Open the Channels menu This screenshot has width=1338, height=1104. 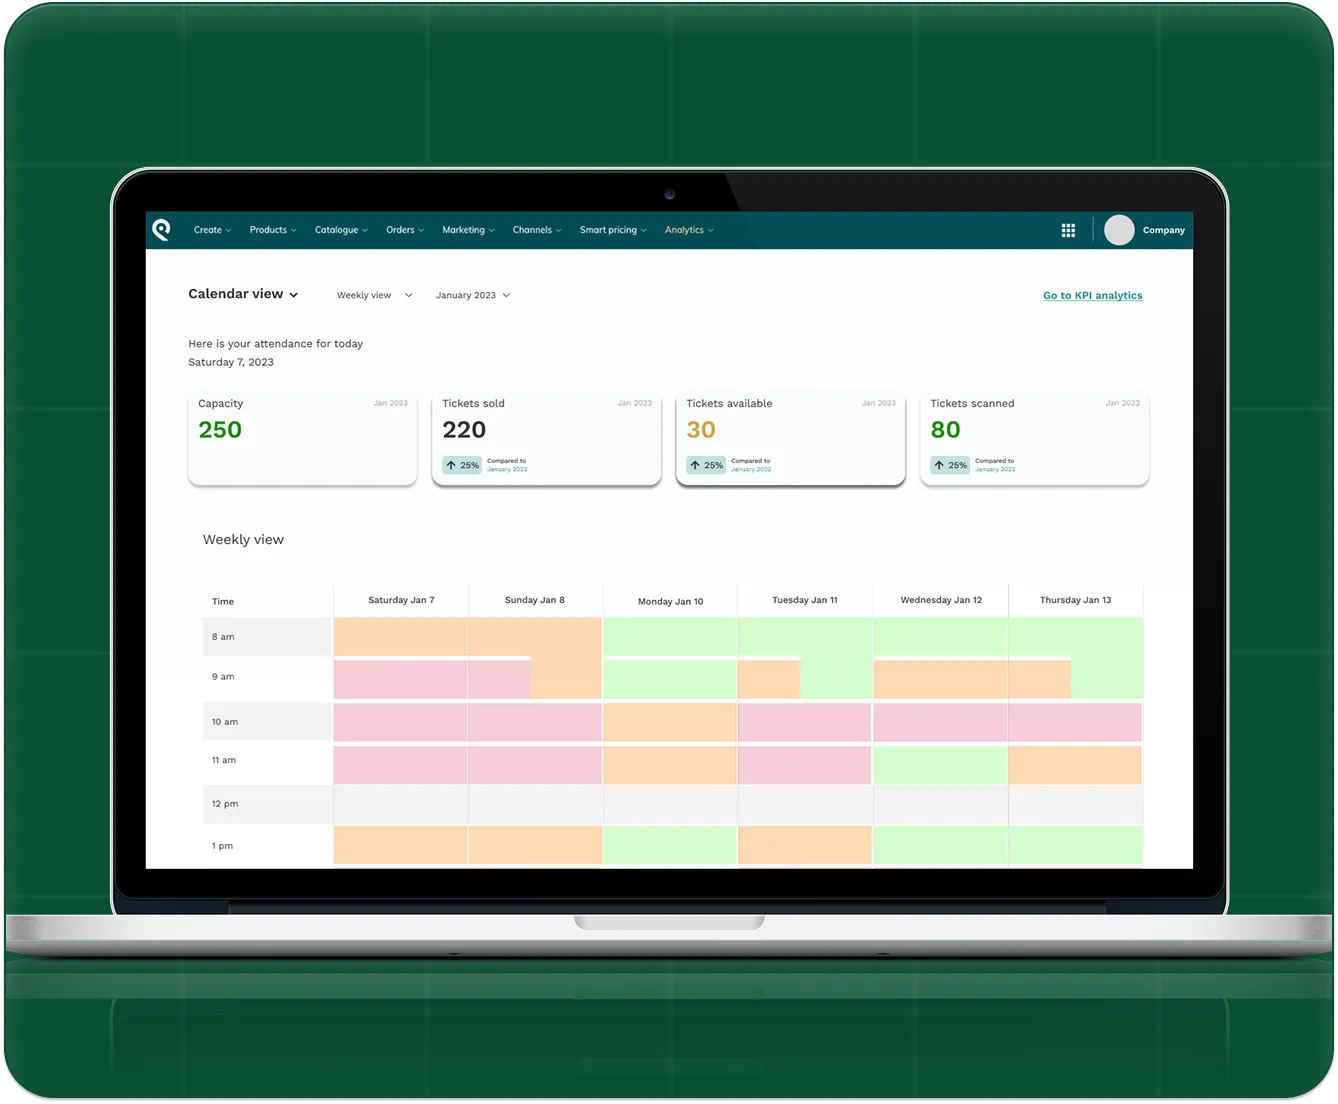click(537, 230)
